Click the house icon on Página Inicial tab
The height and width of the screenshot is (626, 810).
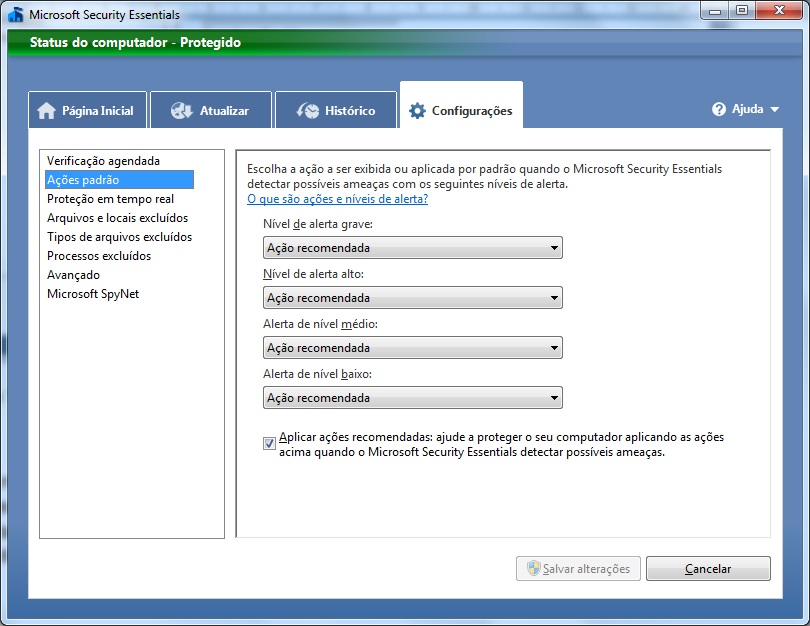[46, 111]
